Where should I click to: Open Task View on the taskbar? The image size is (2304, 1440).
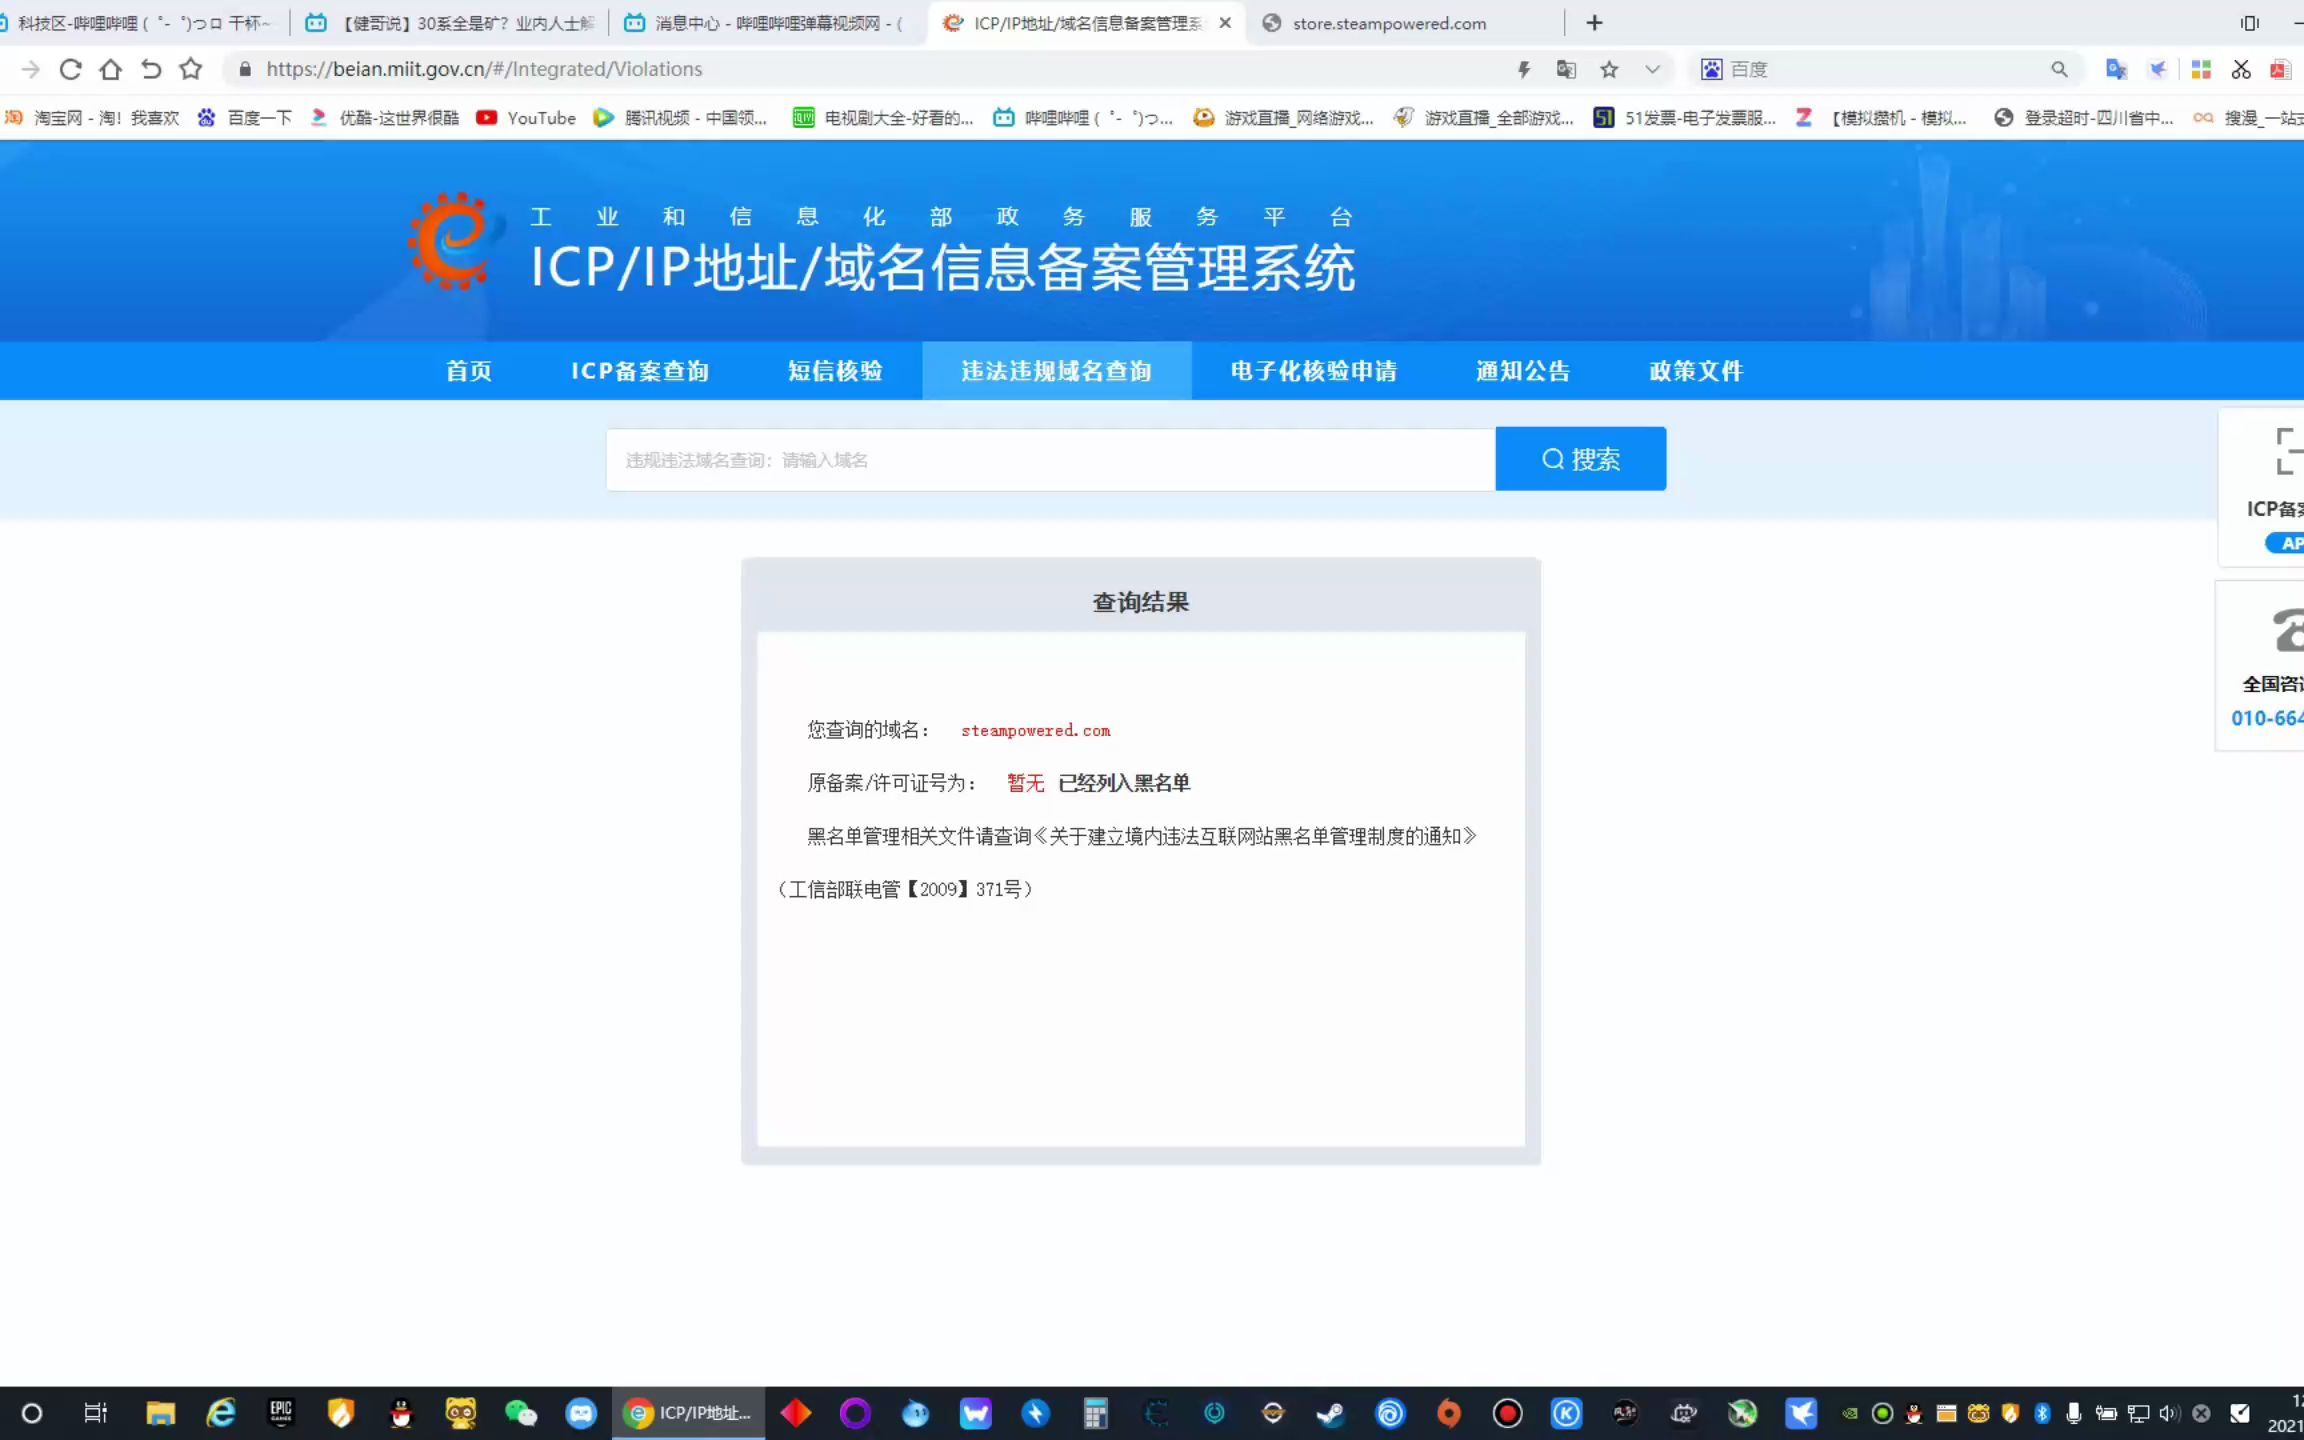click(95, 1413)
